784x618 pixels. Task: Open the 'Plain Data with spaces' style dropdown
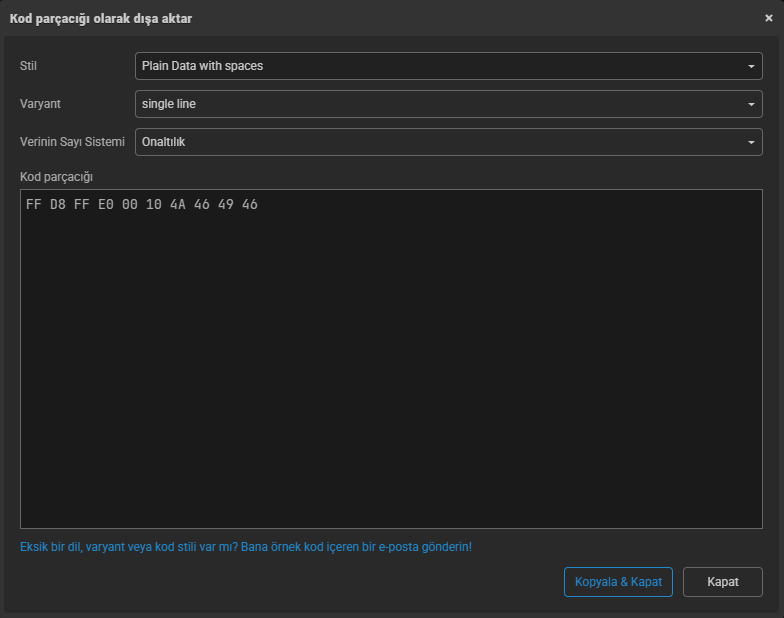[440, 66]
